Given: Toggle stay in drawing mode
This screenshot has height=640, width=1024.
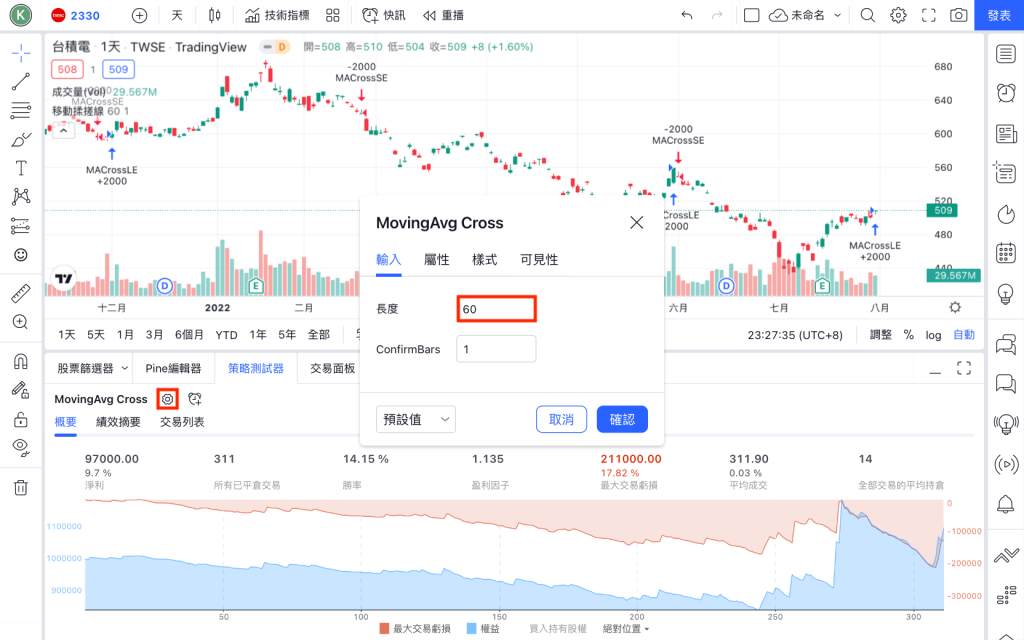Looking at the screenshot, I should 21,390.
